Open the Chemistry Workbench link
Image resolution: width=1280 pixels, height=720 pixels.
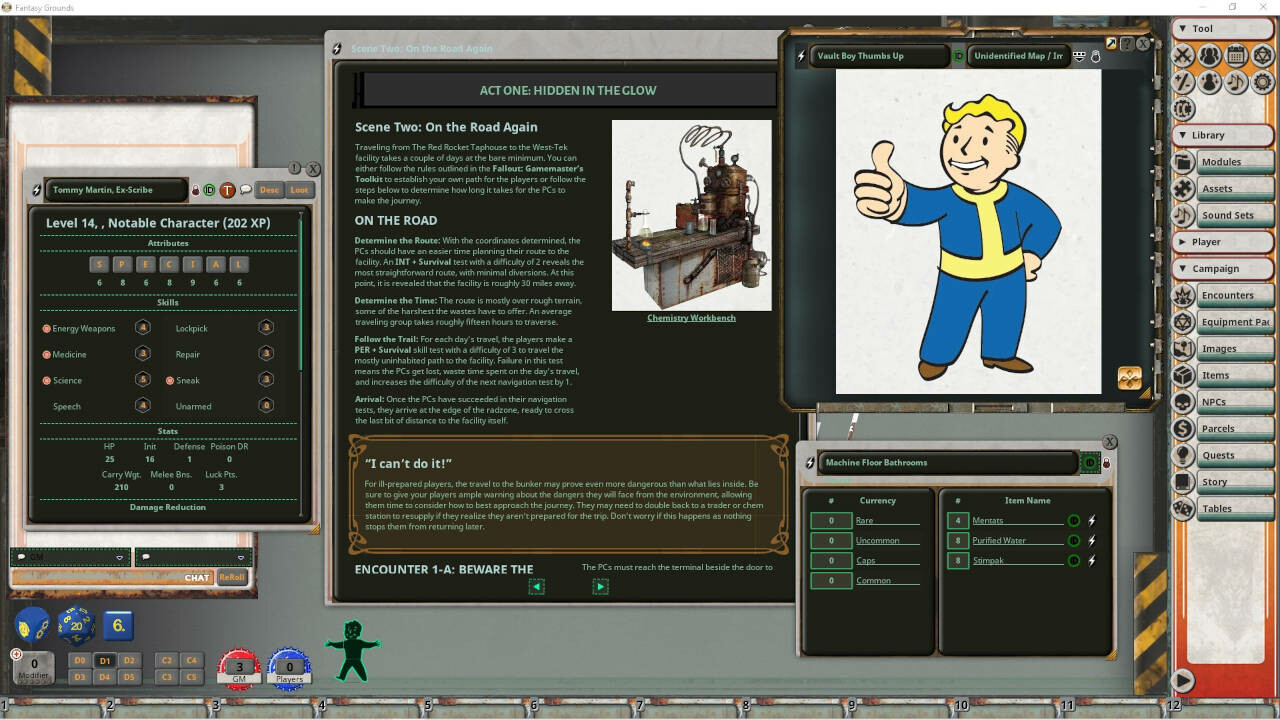691,318
